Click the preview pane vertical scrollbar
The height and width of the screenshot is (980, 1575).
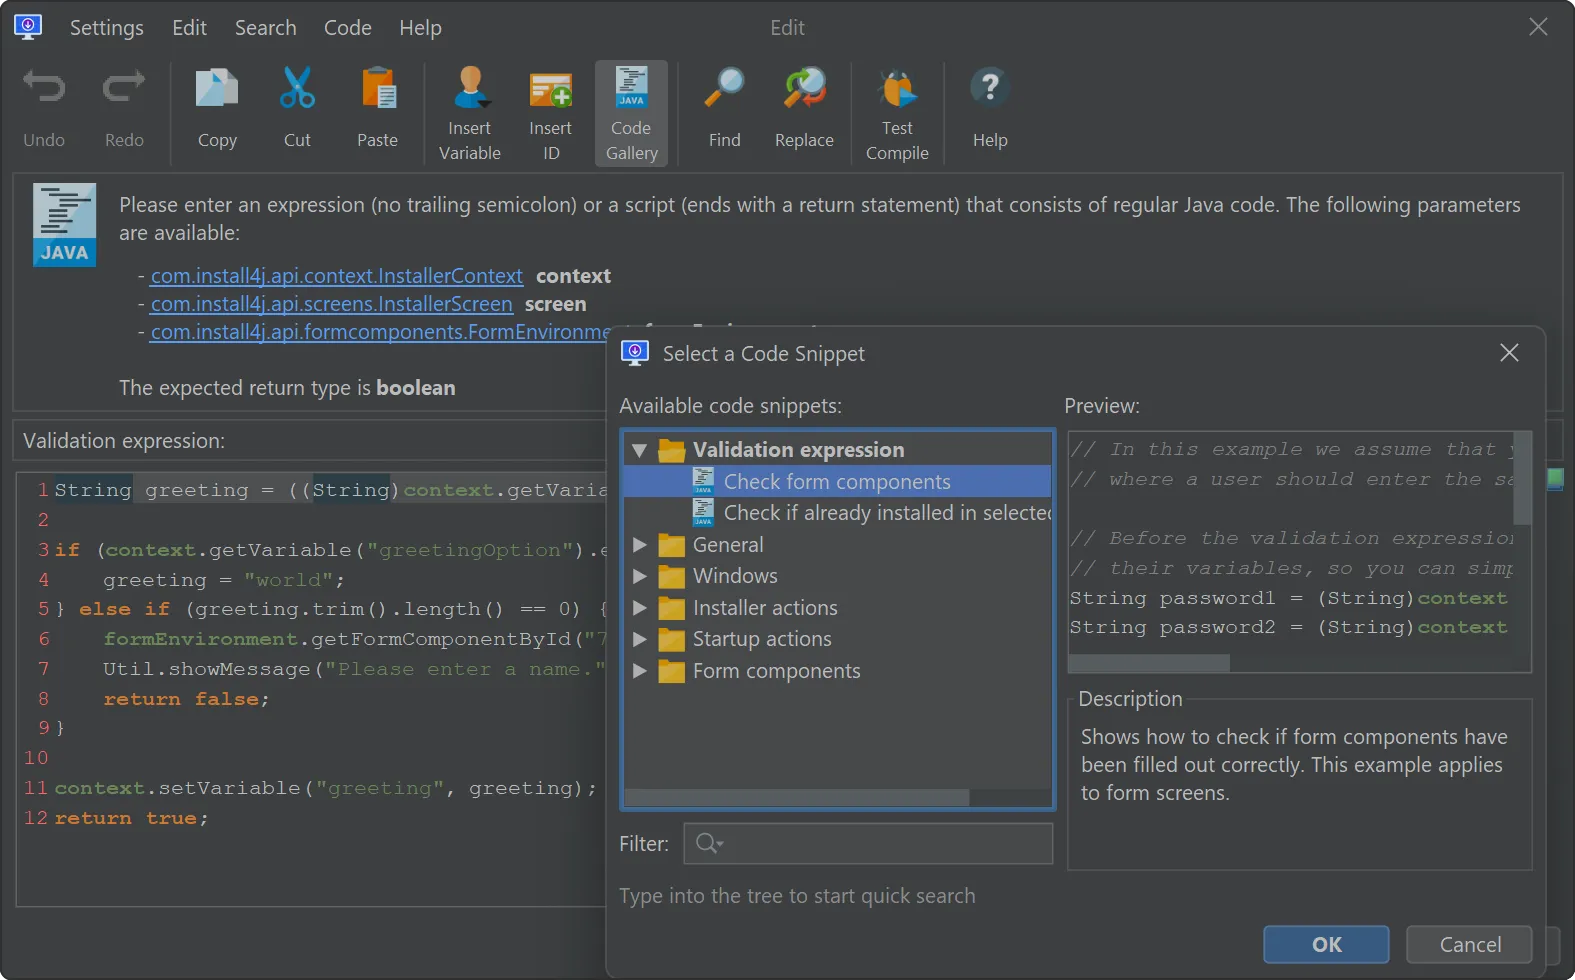click(x=1522, y=478)
